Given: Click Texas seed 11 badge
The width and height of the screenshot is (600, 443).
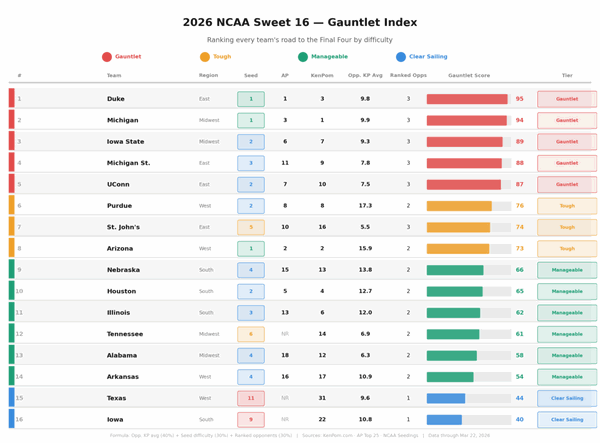Looking at the screenshot, I should point(251,398).
